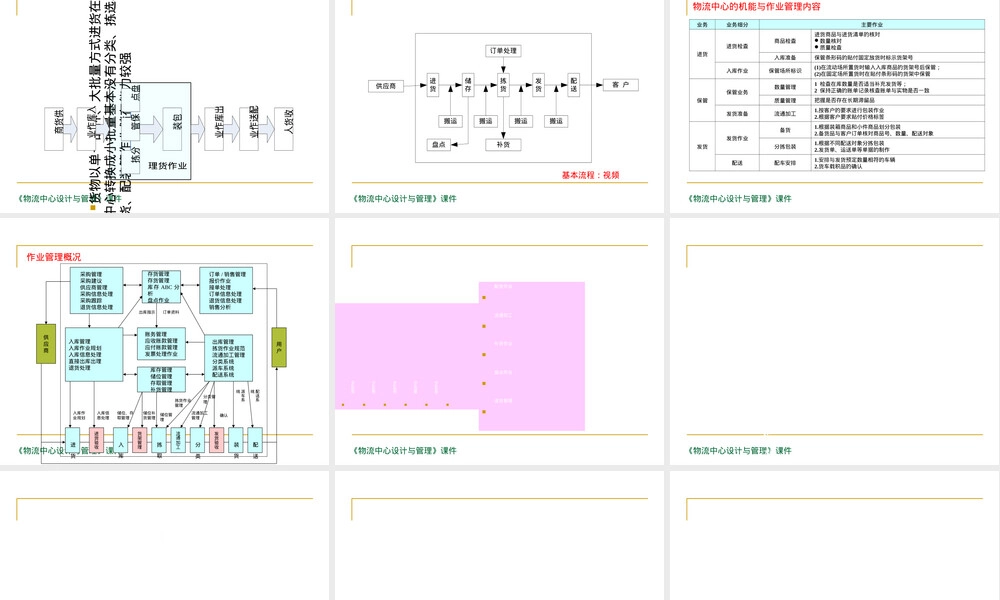The image size is (1000, 600).
Task: Click the 质量管理 table cell
Action: point(785,100)
